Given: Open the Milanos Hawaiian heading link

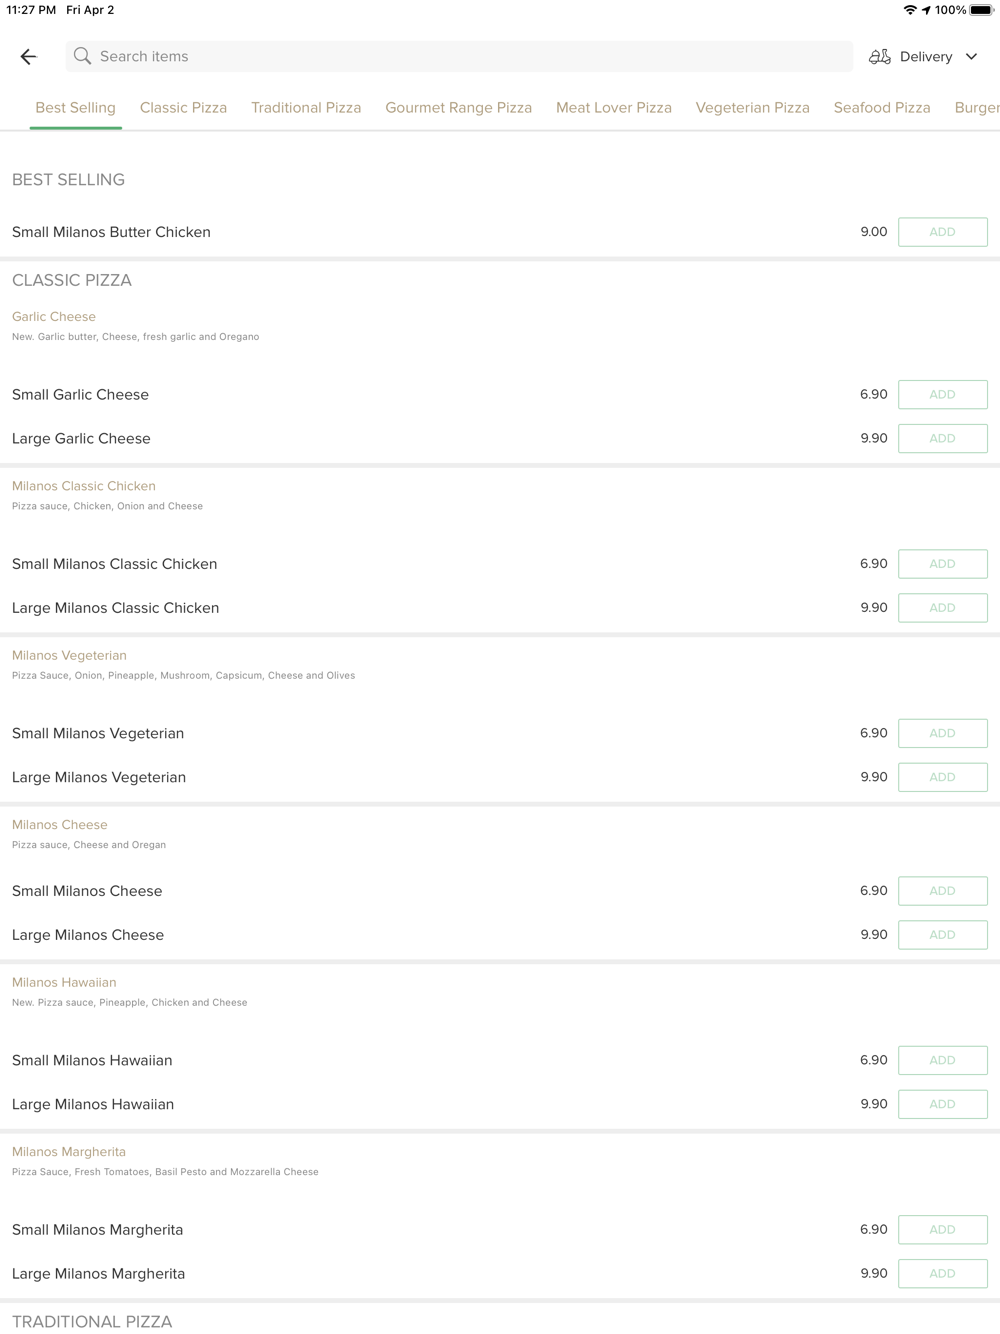Looking at the screenshot, I should 64,982.
